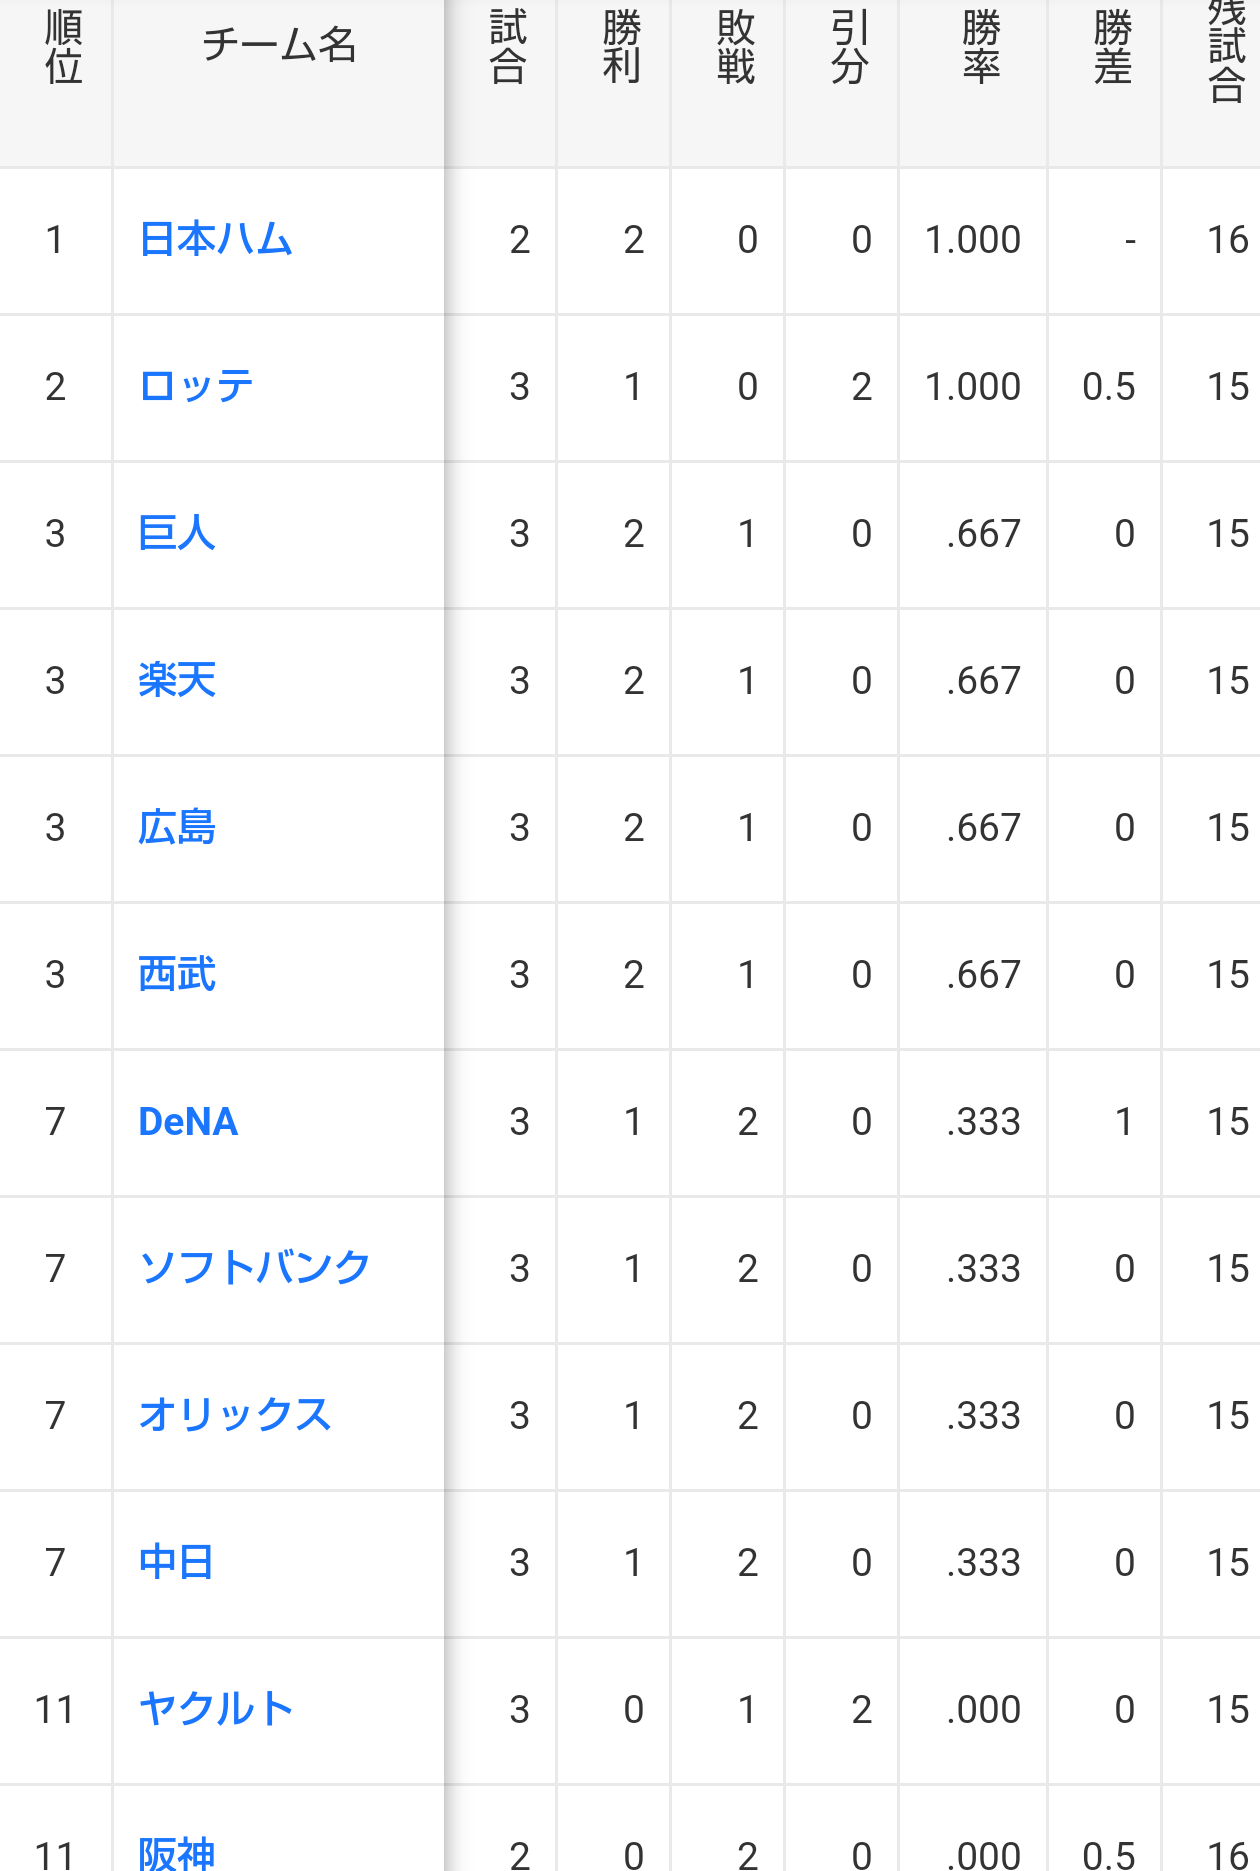Go to the 広島 team link
Viewport: 1260px width, 1871px height.
pos(177,828)
